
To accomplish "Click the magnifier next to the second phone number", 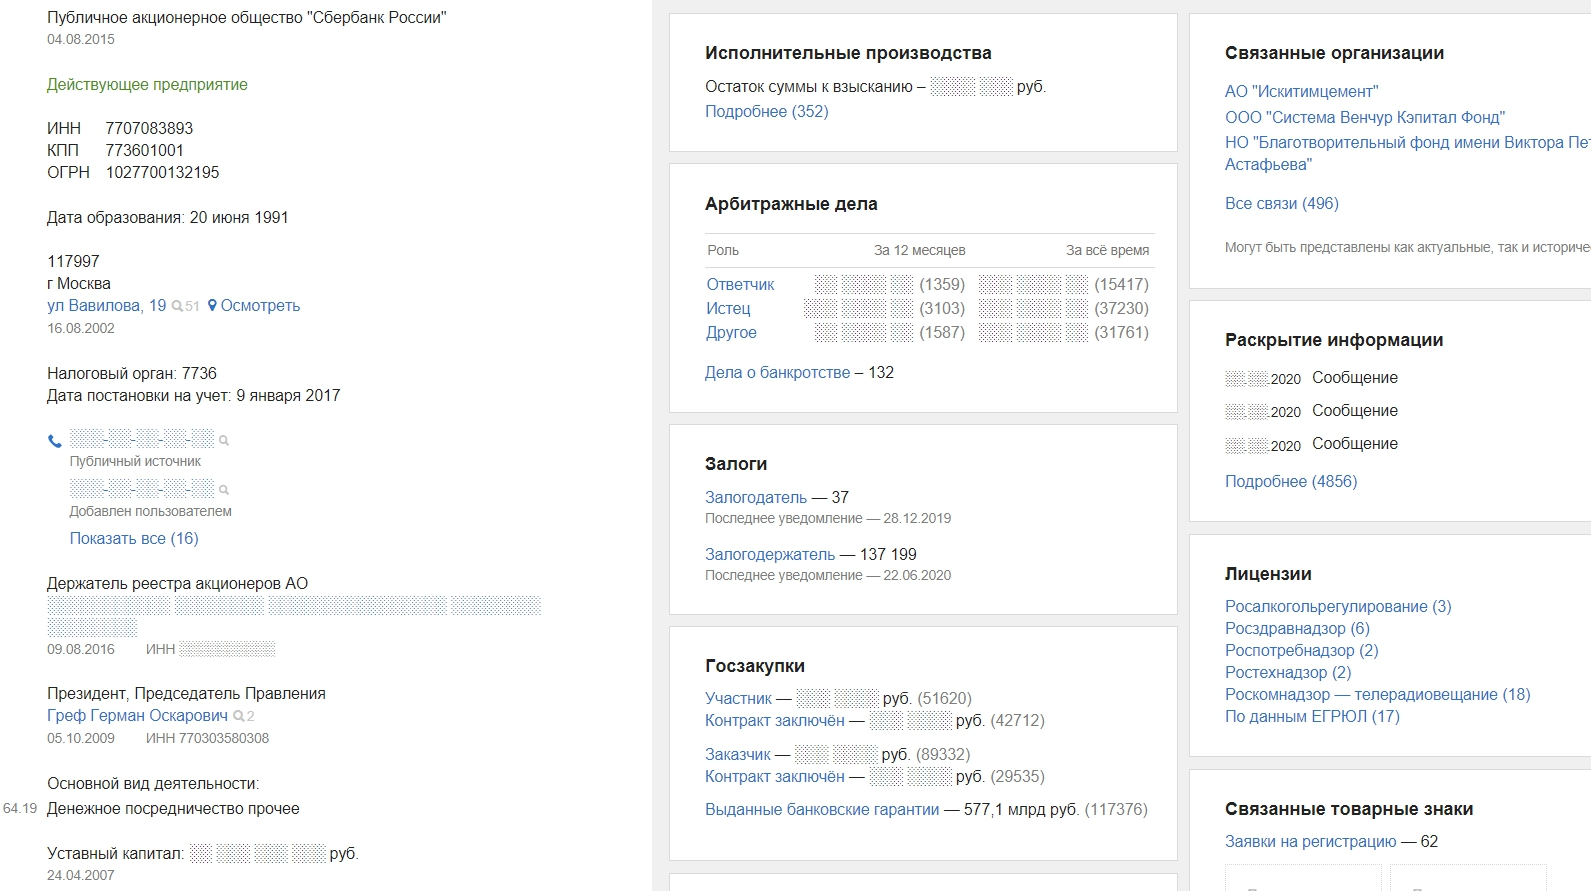I will click(x=224, y=490).
